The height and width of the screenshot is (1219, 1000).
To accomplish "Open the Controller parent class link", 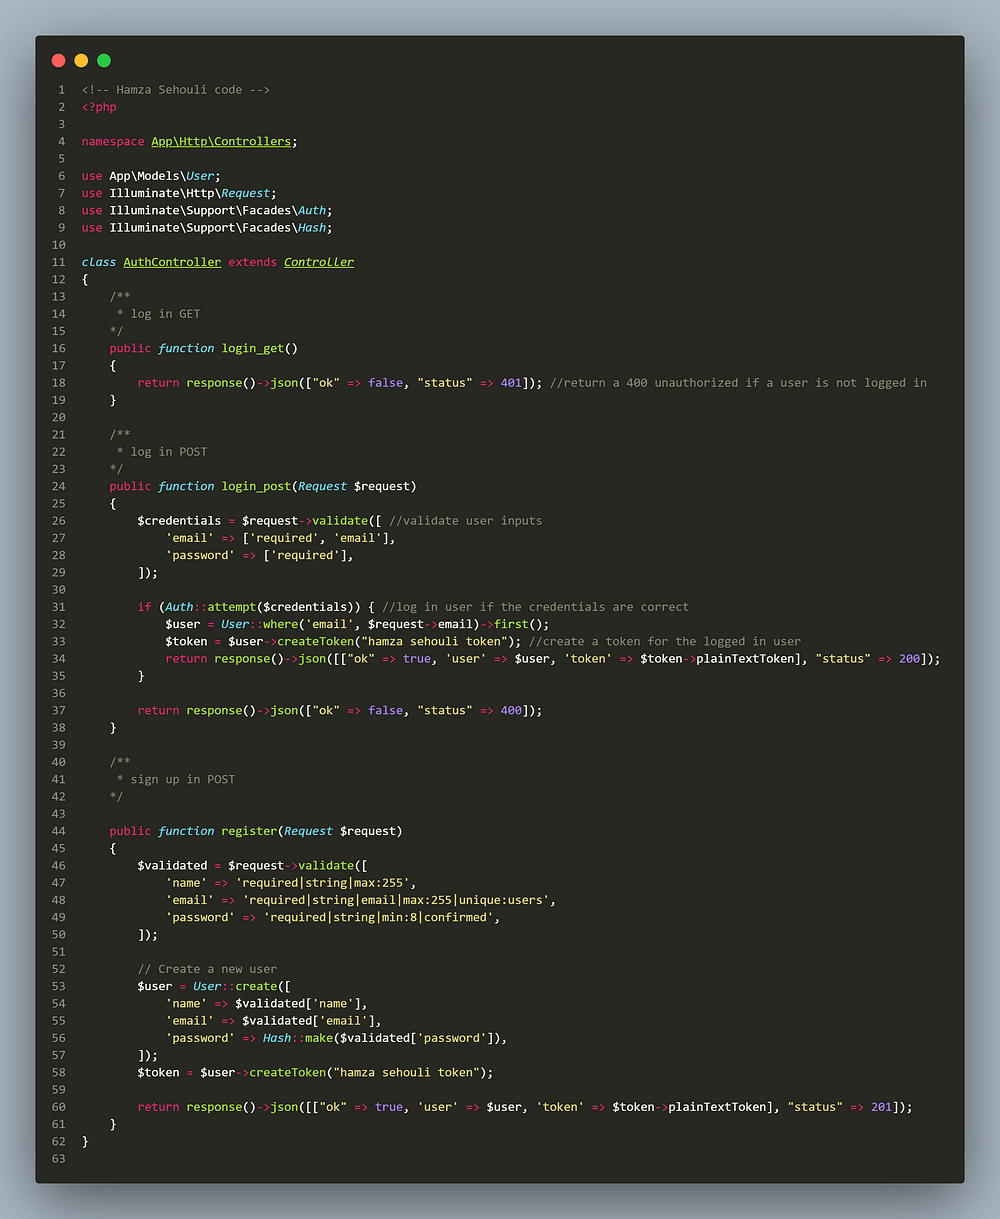I will [319, 262].
